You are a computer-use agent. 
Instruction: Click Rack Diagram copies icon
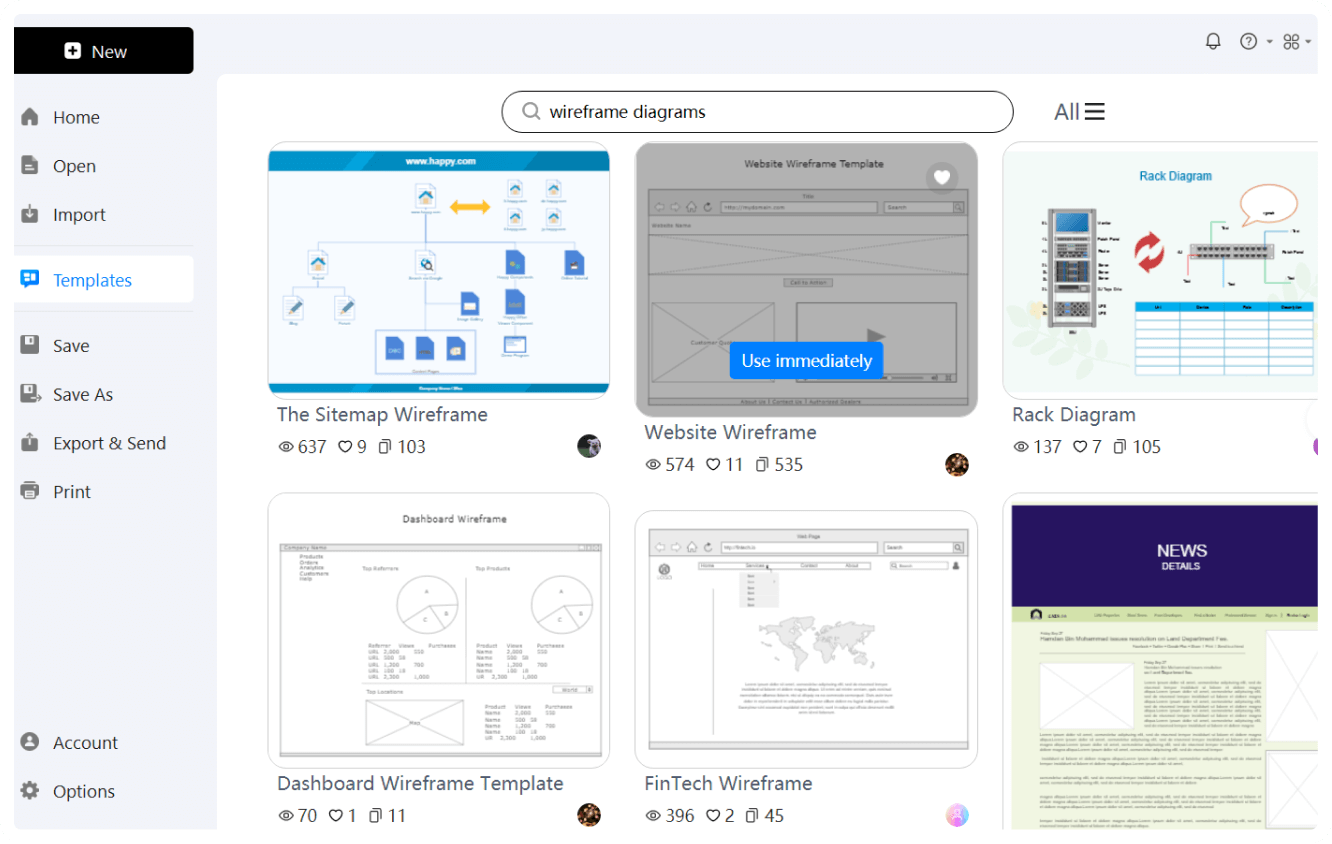pyautogui.click(x=1120, y=447)
